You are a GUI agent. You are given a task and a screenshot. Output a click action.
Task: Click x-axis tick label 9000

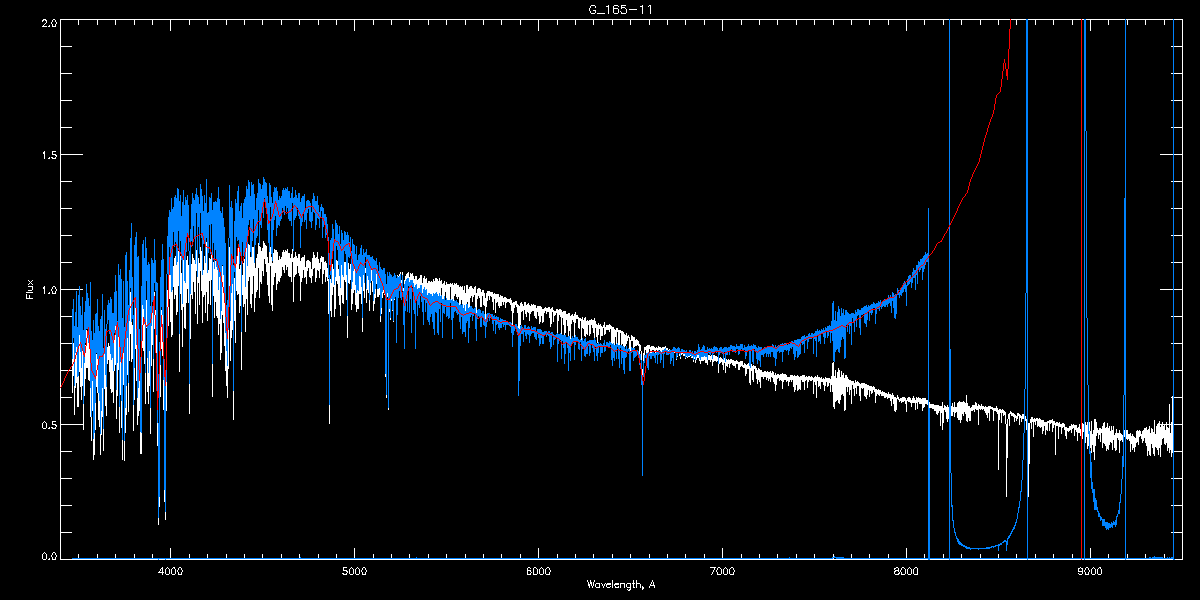click(x=1090, y=572)
